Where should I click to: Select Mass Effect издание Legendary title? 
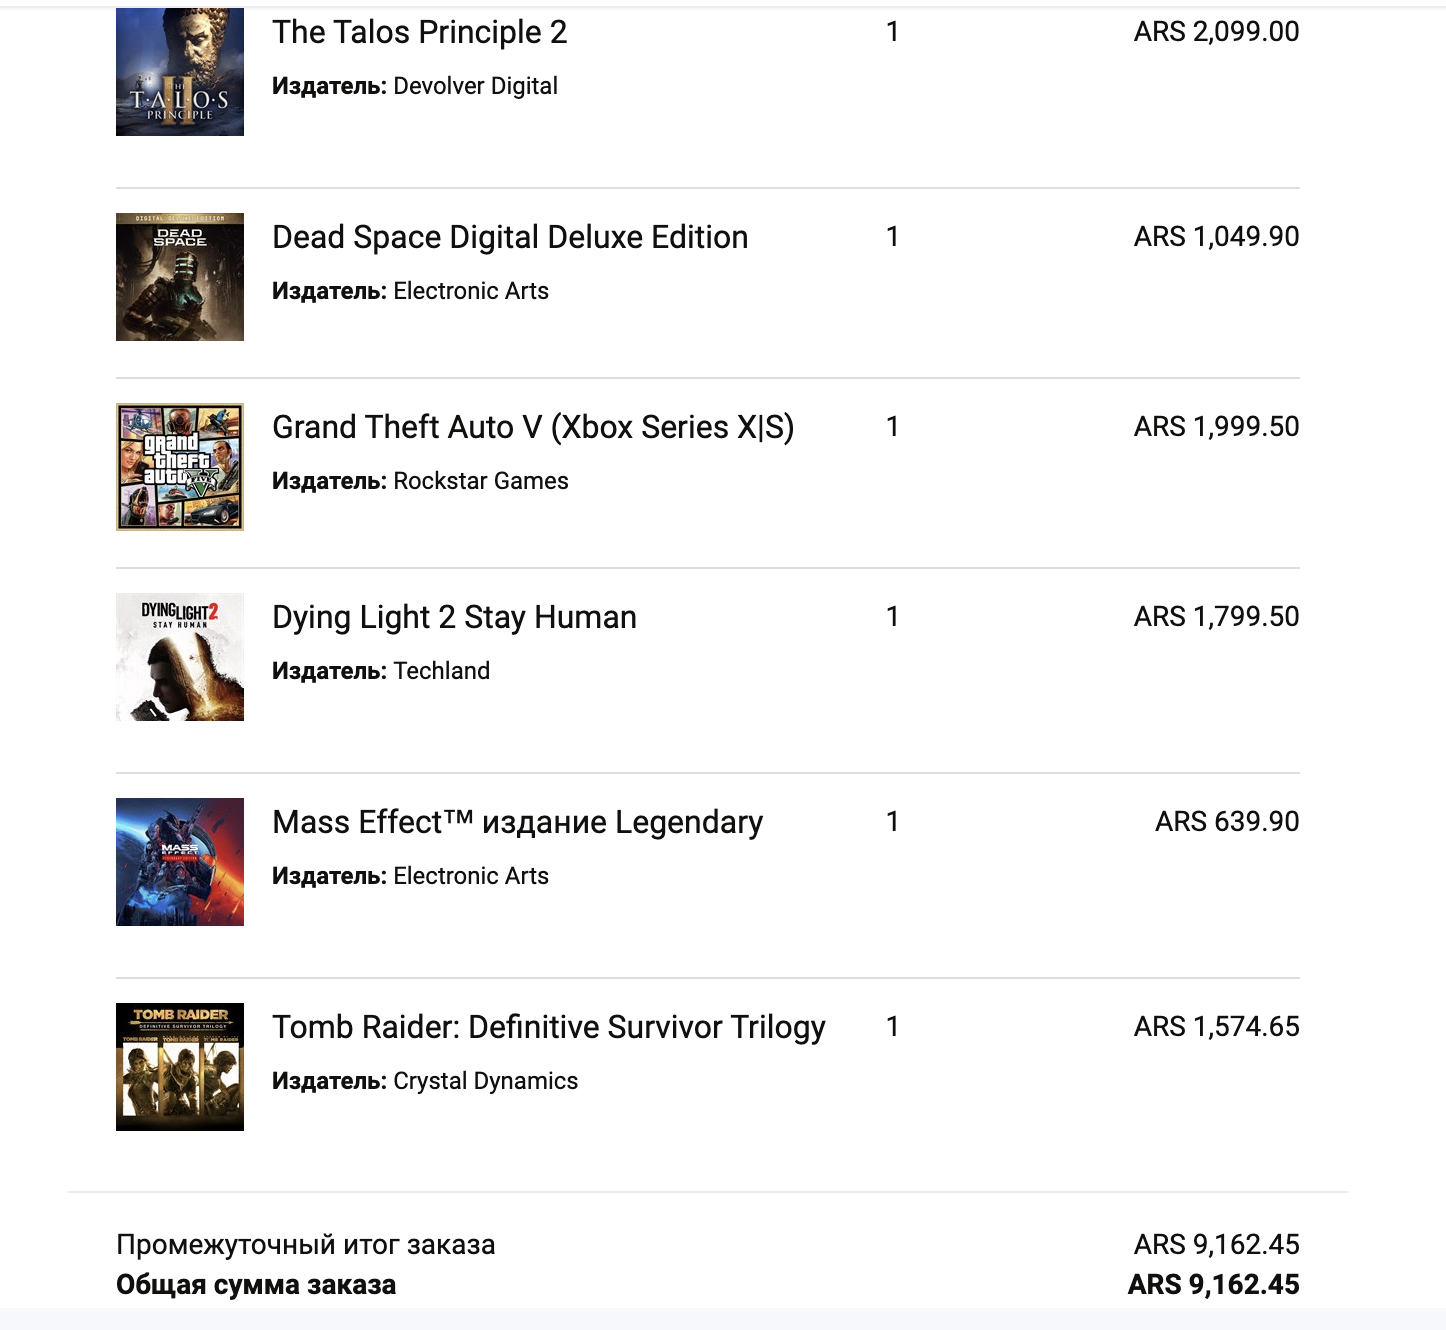(517, 822)
